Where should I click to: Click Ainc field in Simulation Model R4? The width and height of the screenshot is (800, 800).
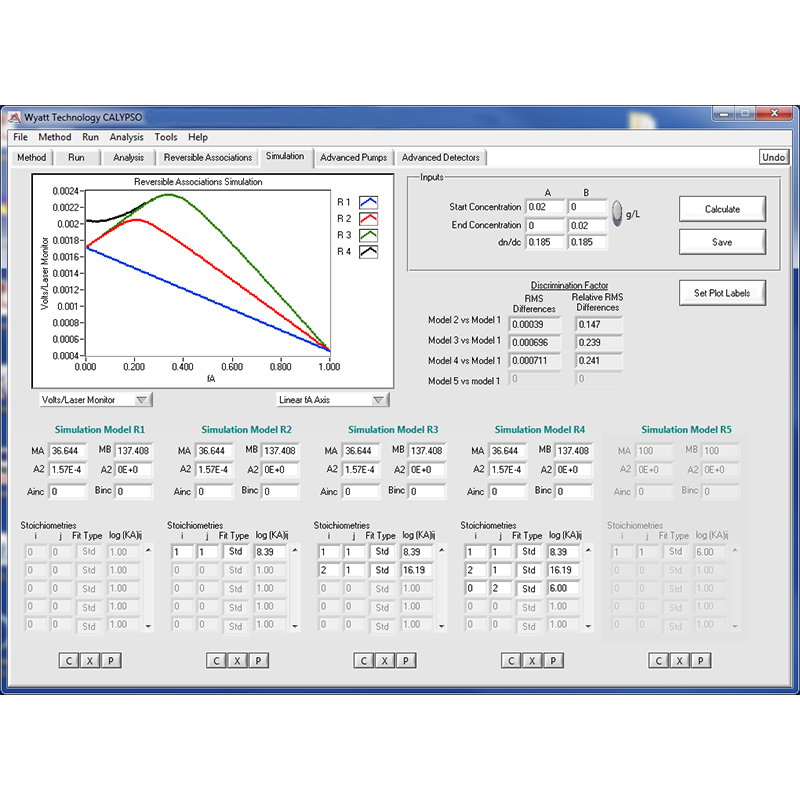(x=508, y=491)
